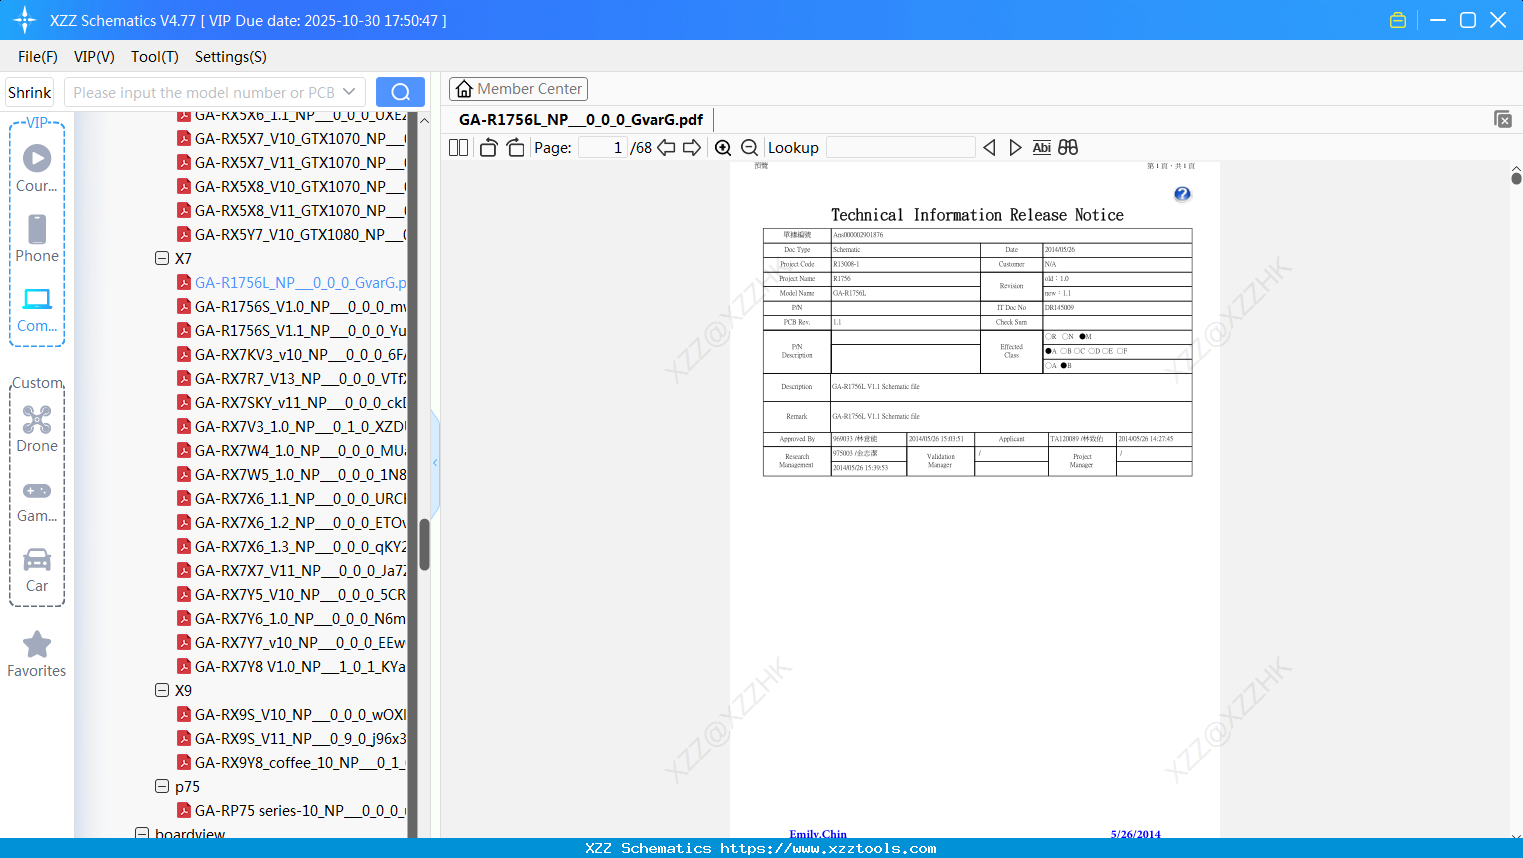The height and width of the screenshot is (858, 1523).
Task: Click the binoculars search icon
Action: pos(1068,148)
